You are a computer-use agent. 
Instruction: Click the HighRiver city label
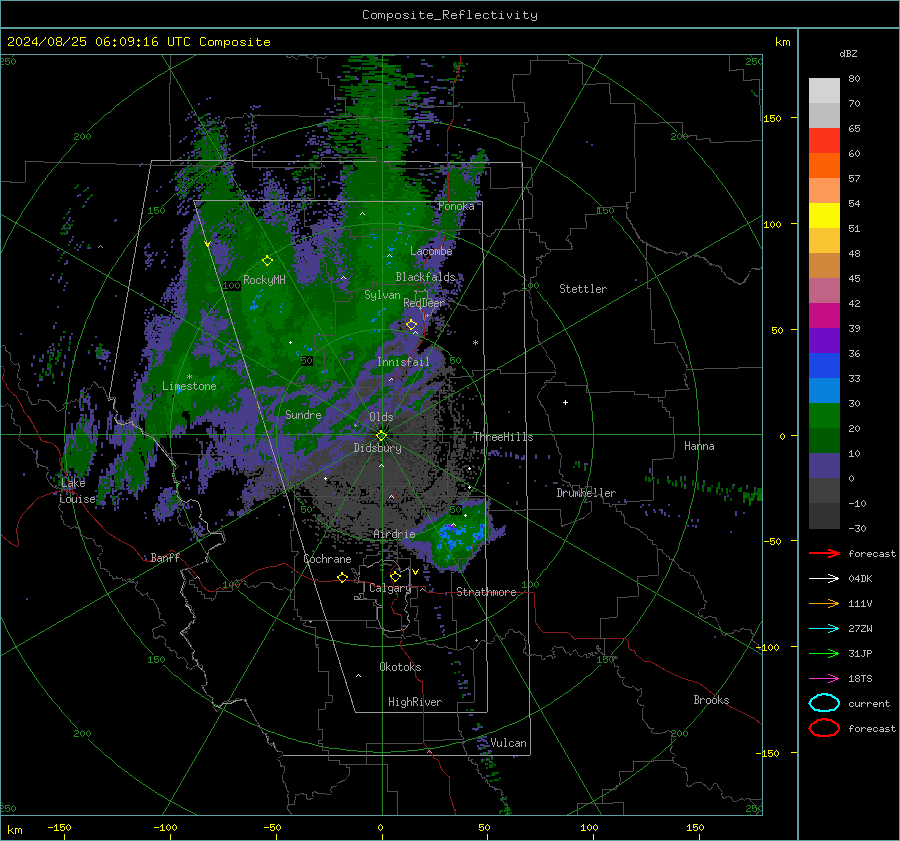tap(415, 702)
